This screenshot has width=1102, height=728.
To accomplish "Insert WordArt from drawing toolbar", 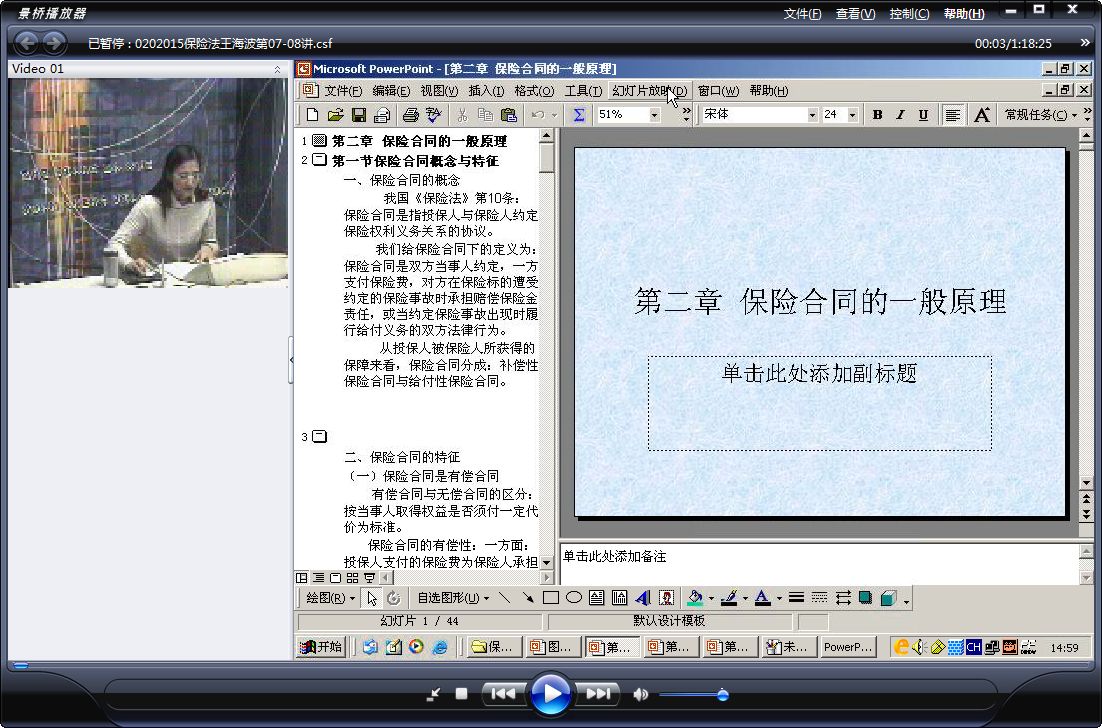I will pos(642,598).
